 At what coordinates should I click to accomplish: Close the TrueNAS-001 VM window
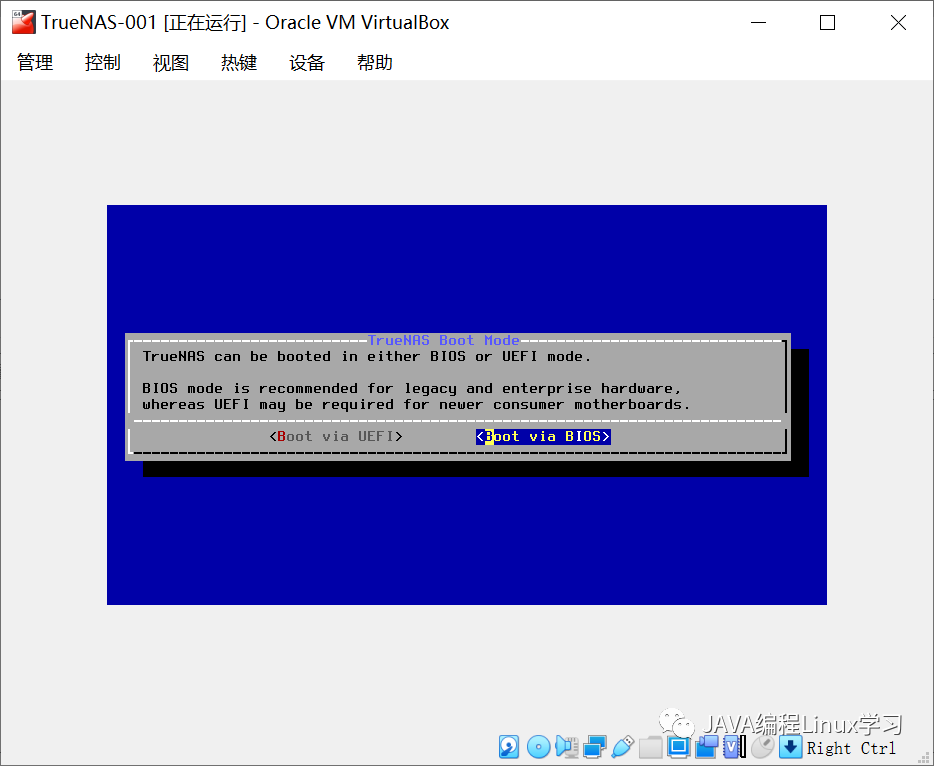click(x=898, y=23)
